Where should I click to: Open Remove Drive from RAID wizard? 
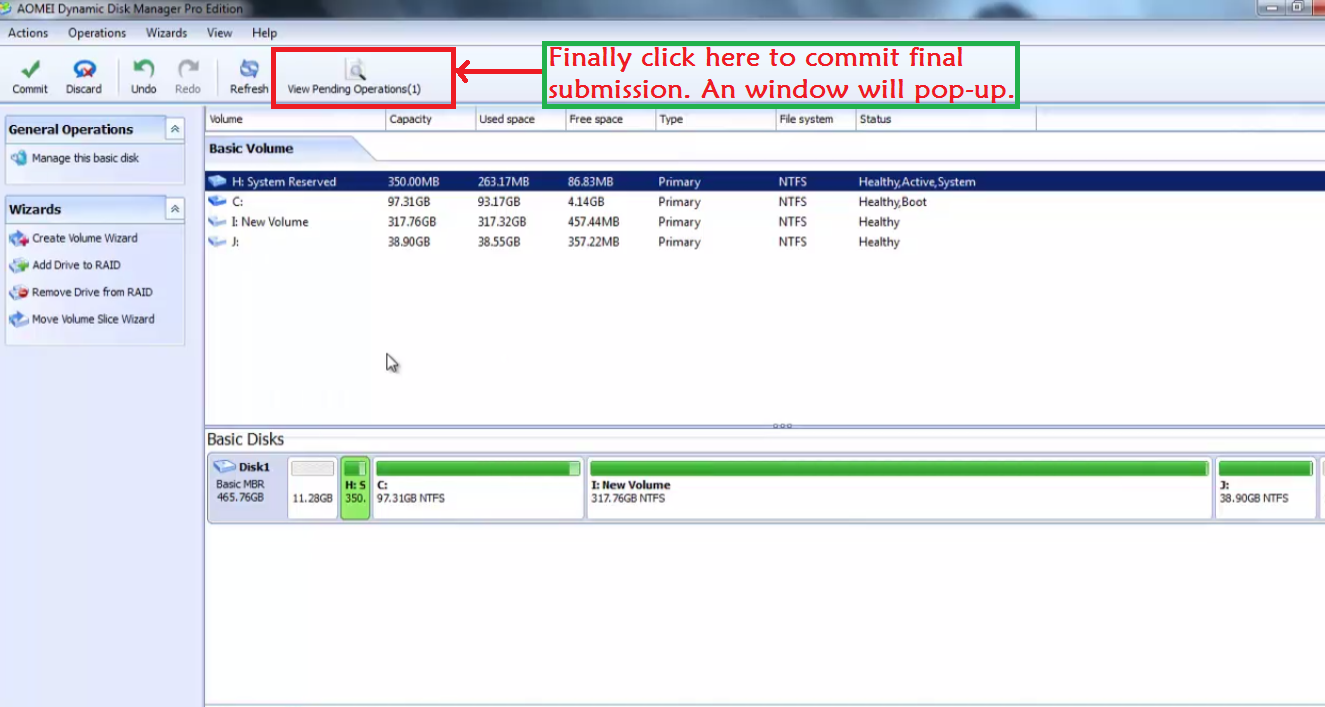click(92, 292)
